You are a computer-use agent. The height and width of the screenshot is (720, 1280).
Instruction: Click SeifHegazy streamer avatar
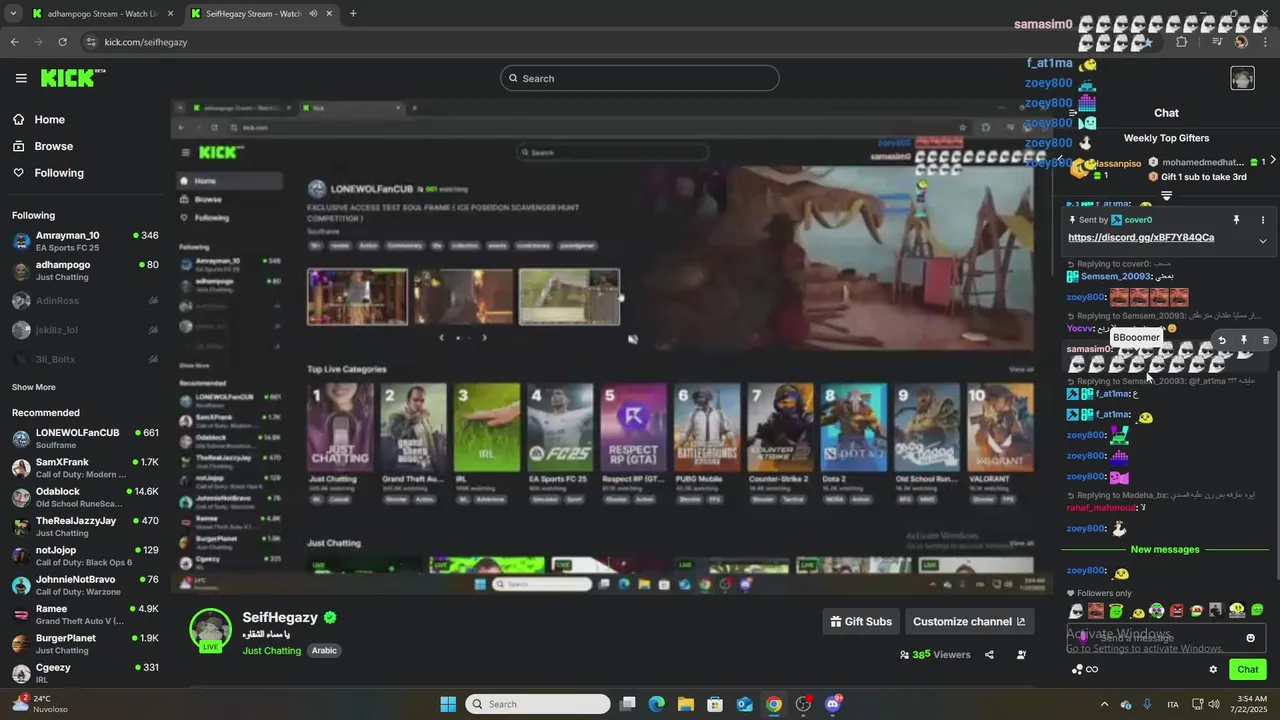click(x=211, y=629)
